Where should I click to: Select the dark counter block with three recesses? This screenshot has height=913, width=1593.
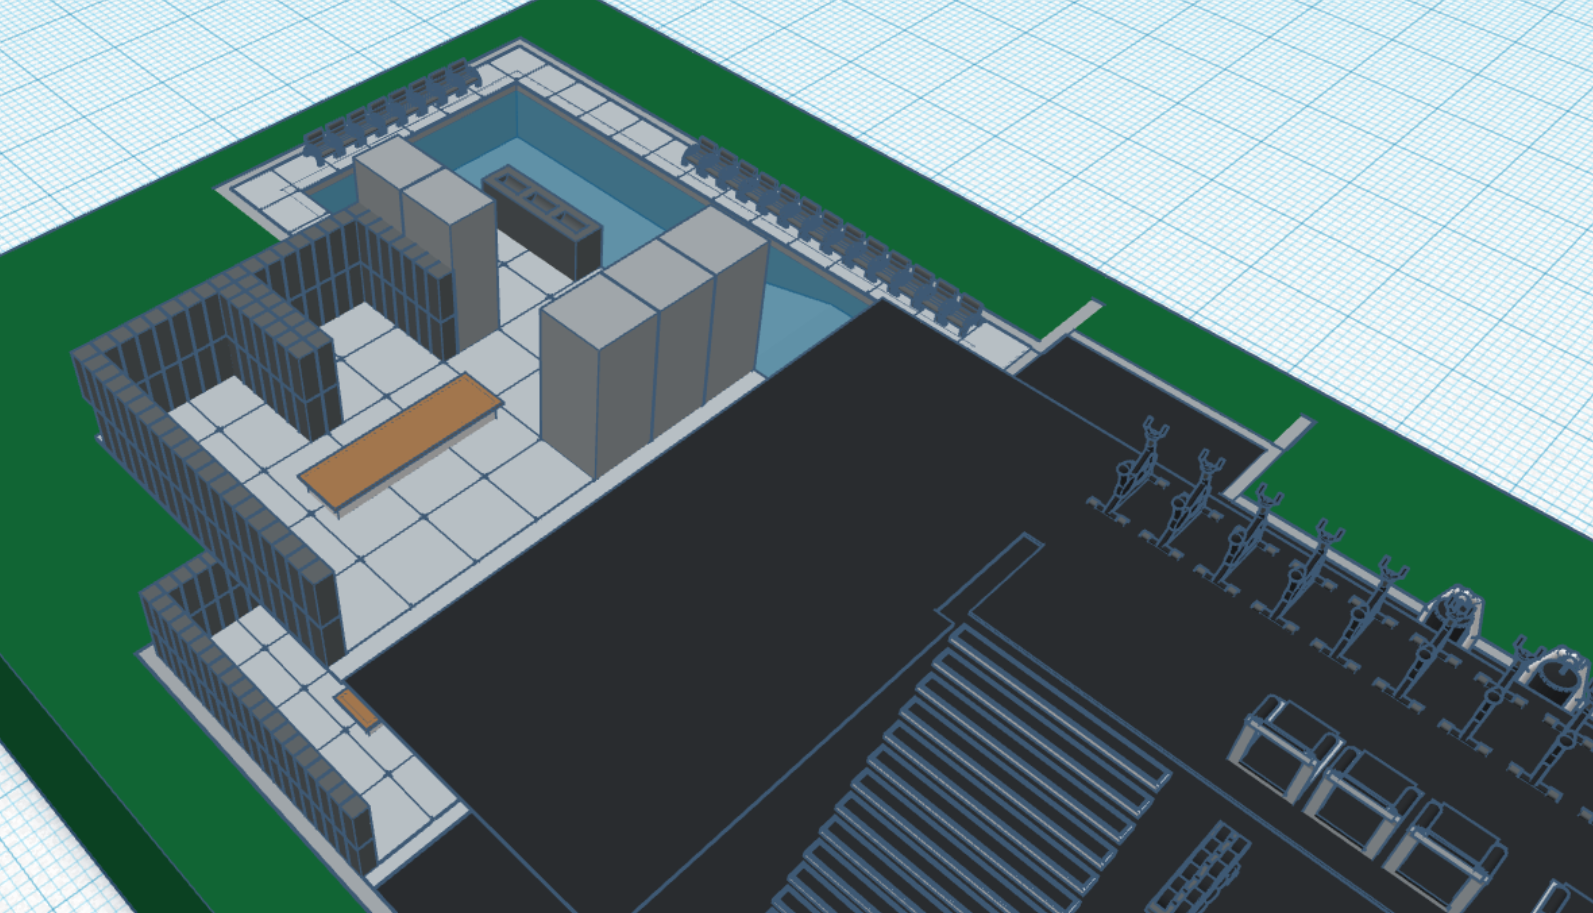coord(542,221)
